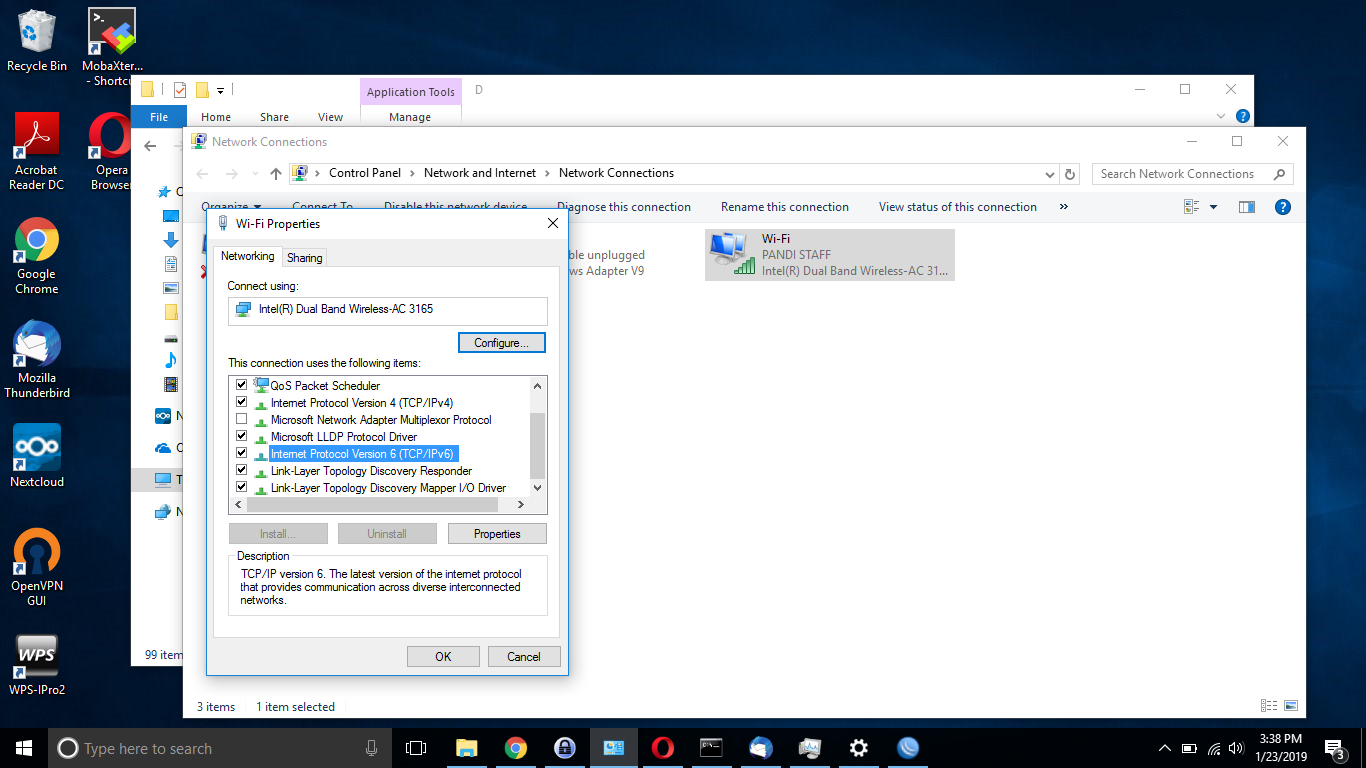Viewport: 1366px width, 768px height.
Task: Open Mozilla Thunderbird desktop shortcut
Action: tap(37, 346)
